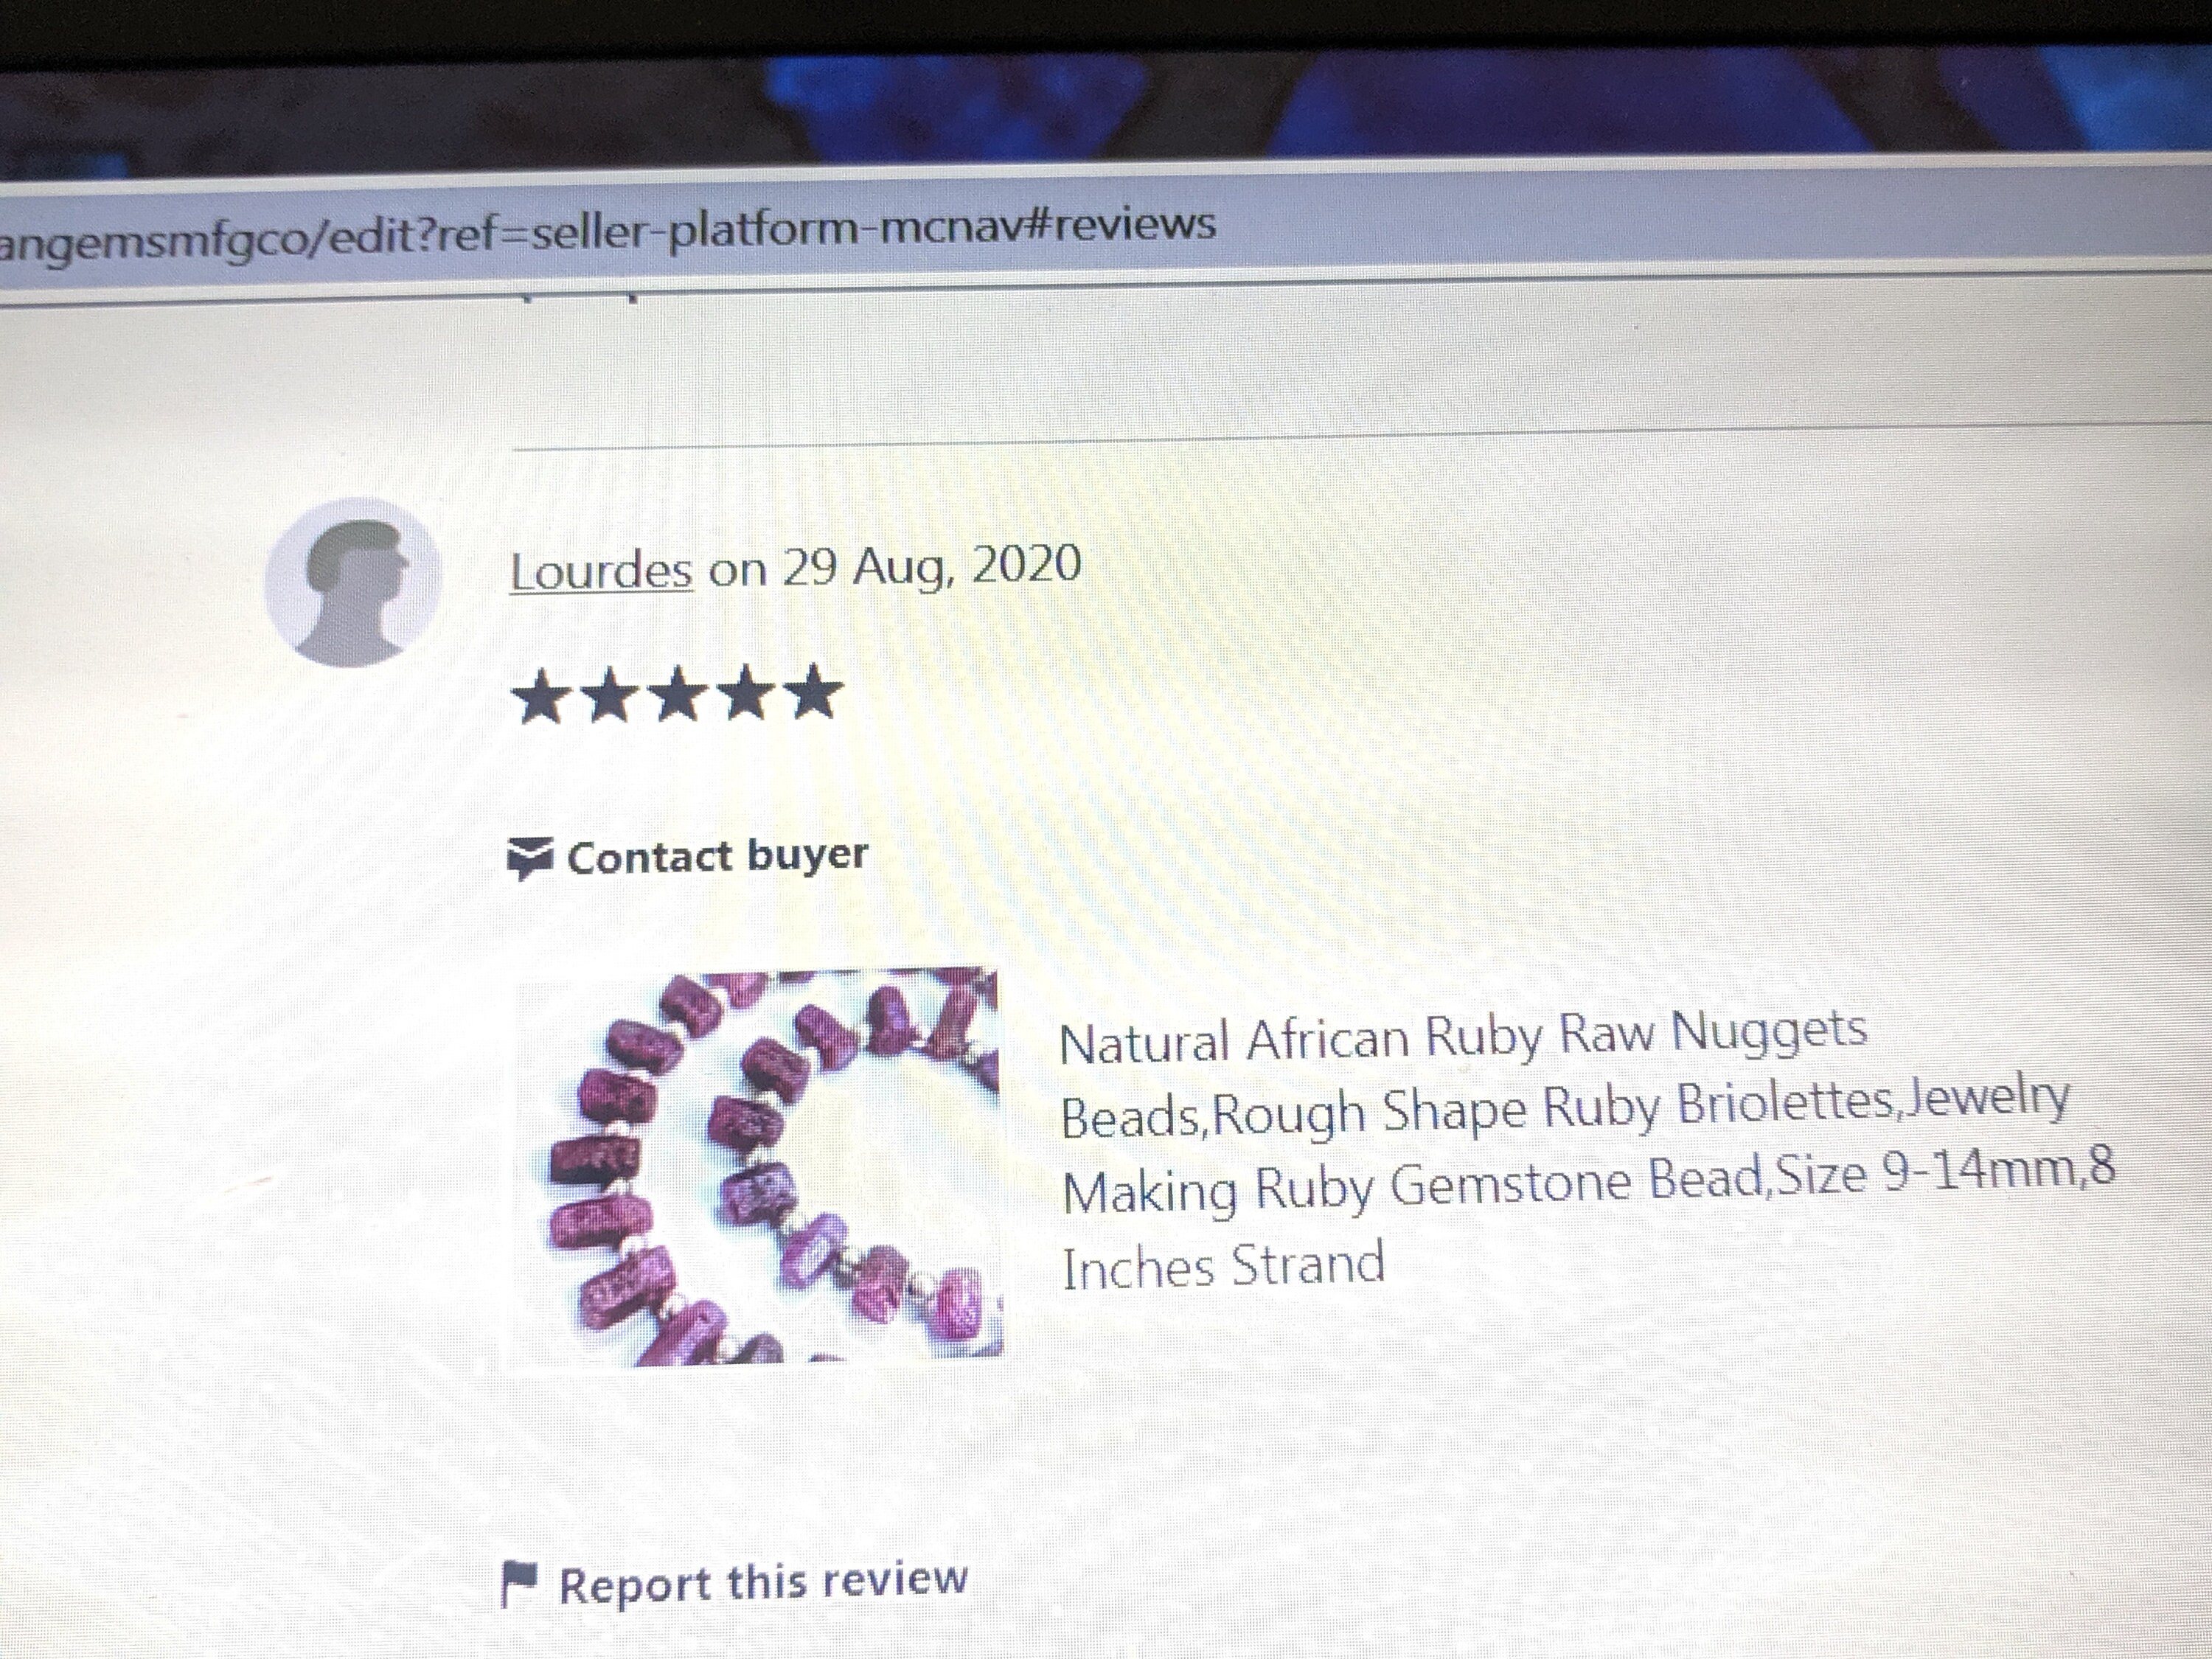Click the fifth star in the rating
The image size is (2212, 1659).
pos(815,691)
